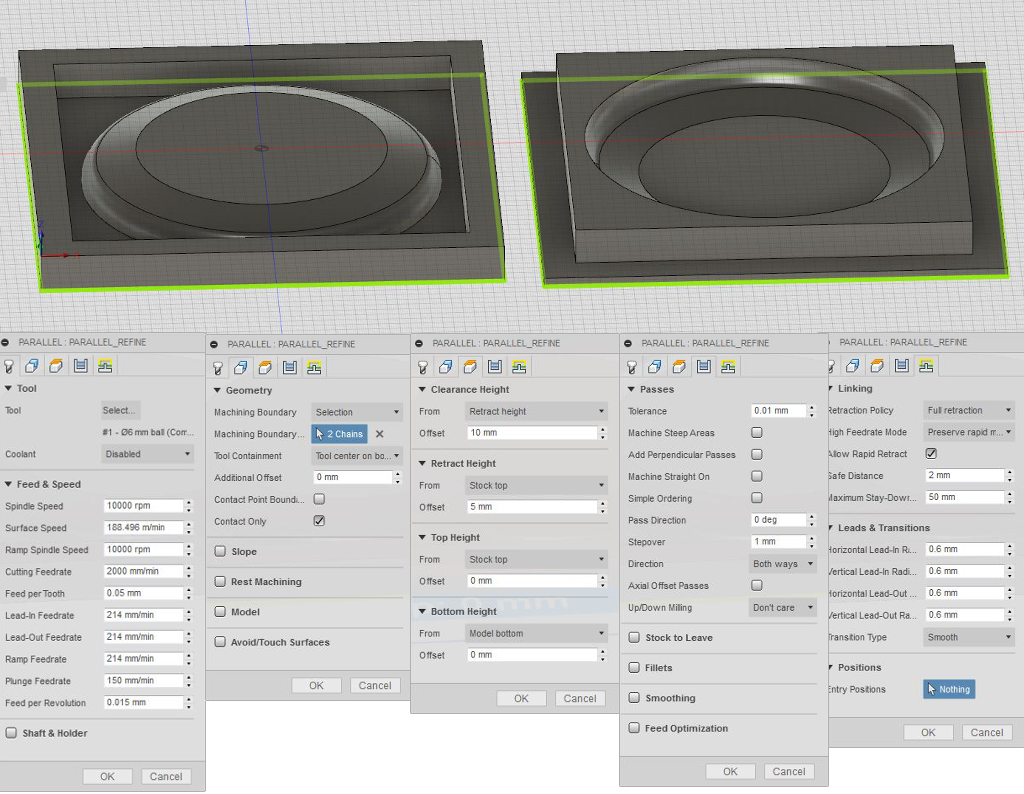Choose Passes tab icon in Linking dialog

901,366
